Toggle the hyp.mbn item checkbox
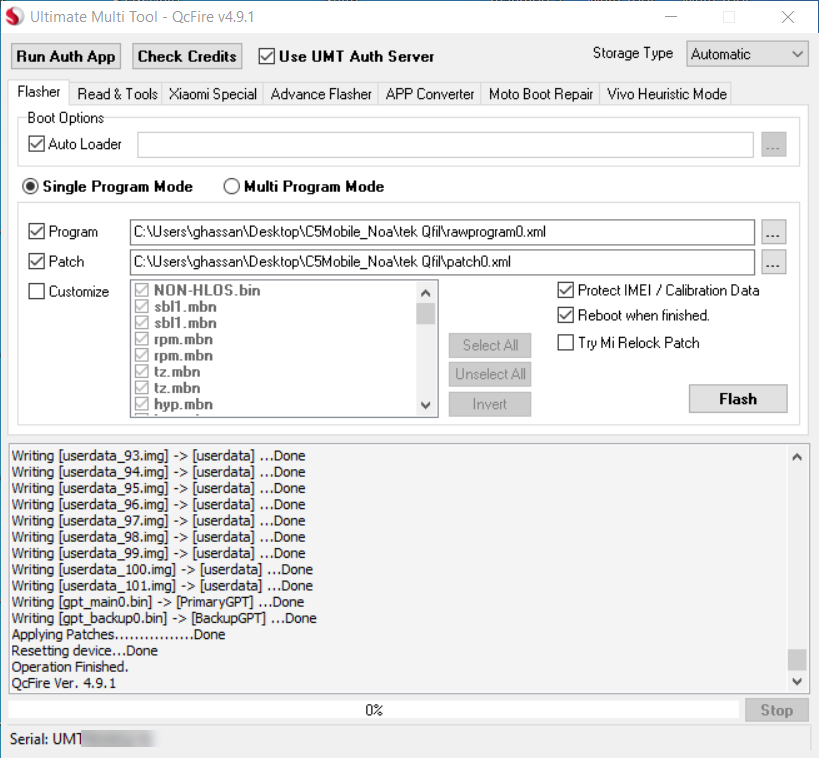Image resolution: width=819 pixels, height=758 pixels. click(142, 404)
